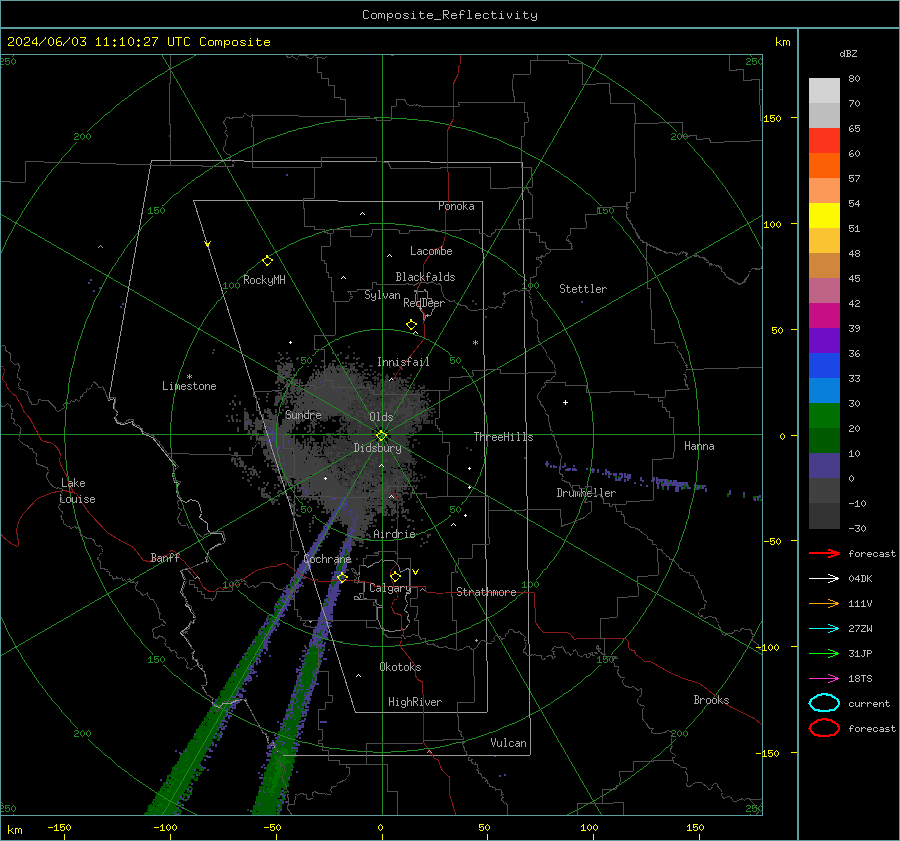Click the white 04DK arrow icon
Viewport: 900px width, 841px height.
[824, 578]
